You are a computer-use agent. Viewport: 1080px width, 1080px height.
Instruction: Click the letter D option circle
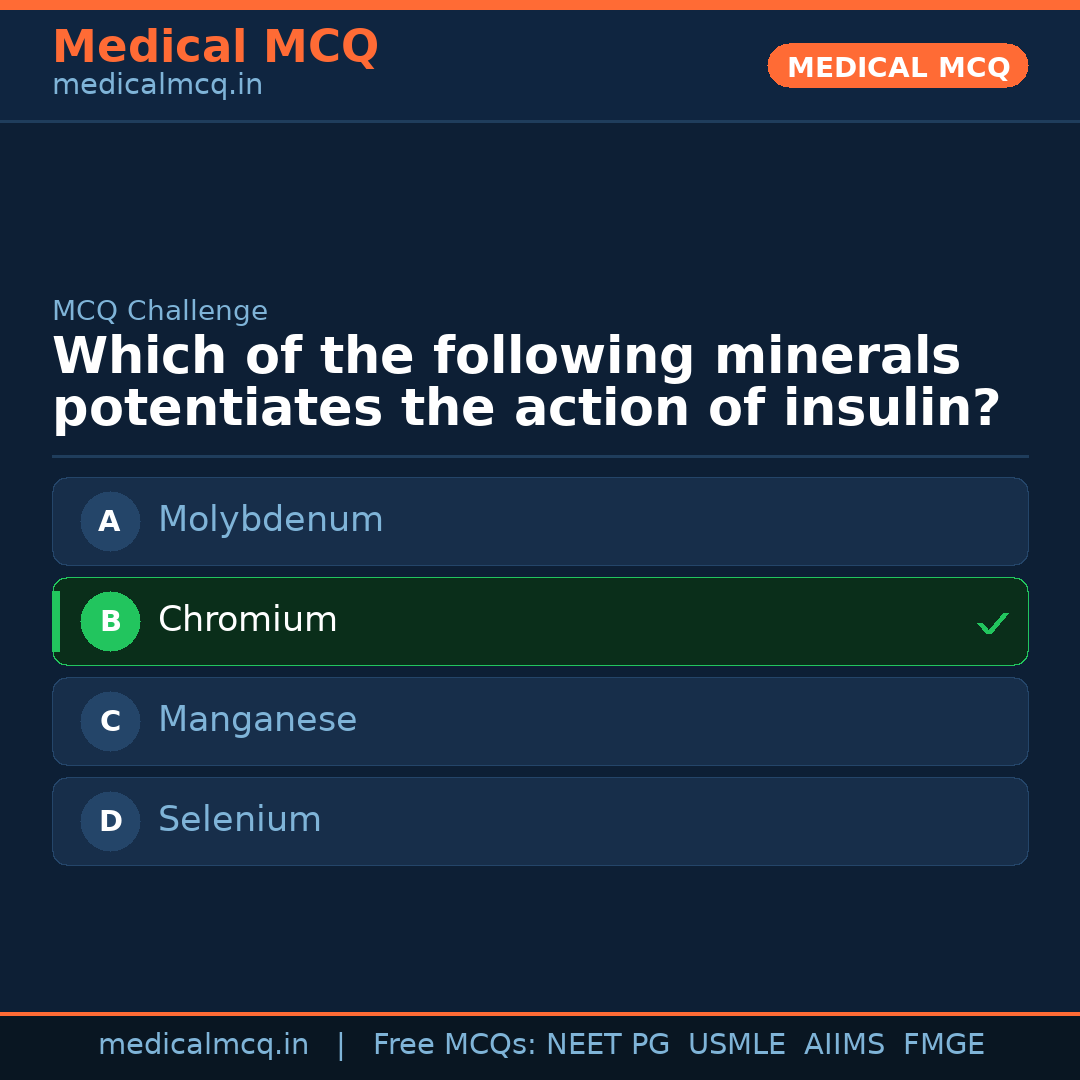click(x=110, y=821)
